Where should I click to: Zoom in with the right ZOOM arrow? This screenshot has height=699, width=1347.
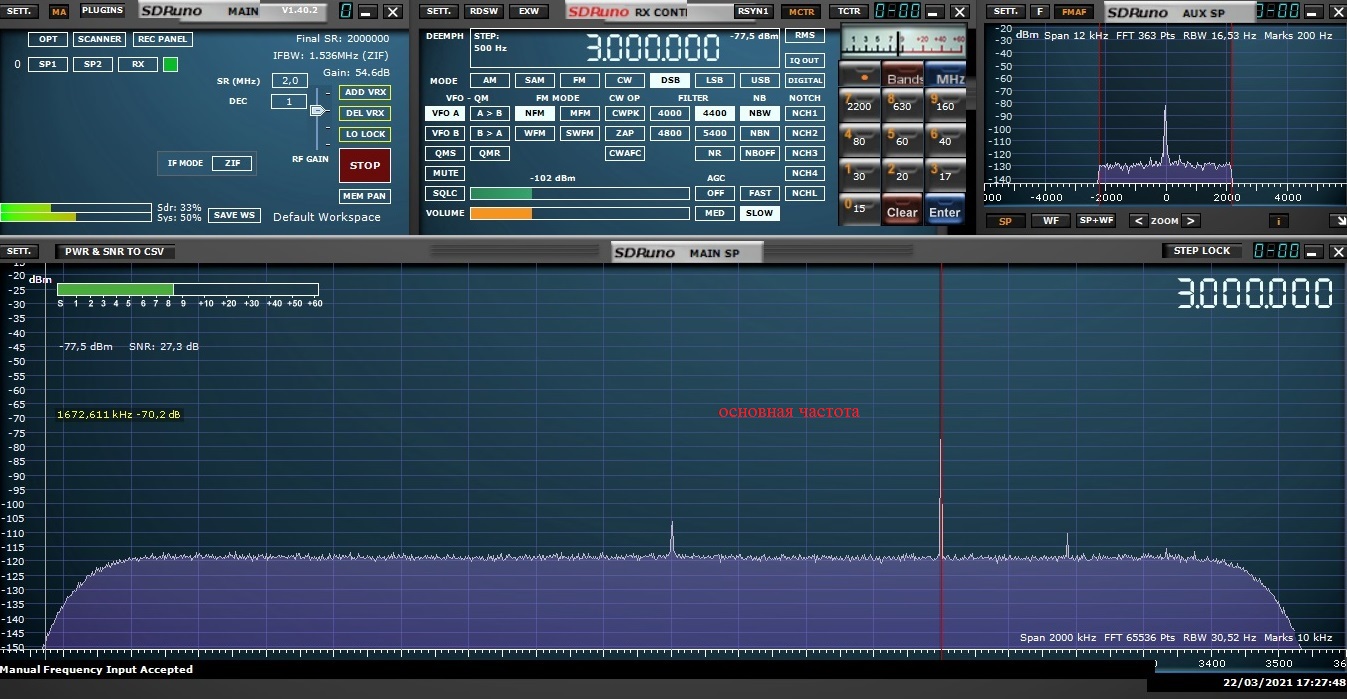pos(1193,221)
